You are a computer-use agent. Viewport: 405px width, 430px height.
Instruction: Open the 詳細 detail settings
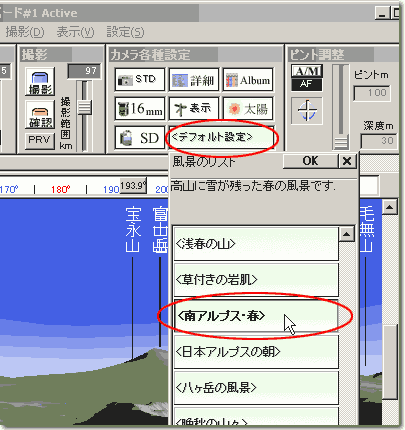pos(194,80)
